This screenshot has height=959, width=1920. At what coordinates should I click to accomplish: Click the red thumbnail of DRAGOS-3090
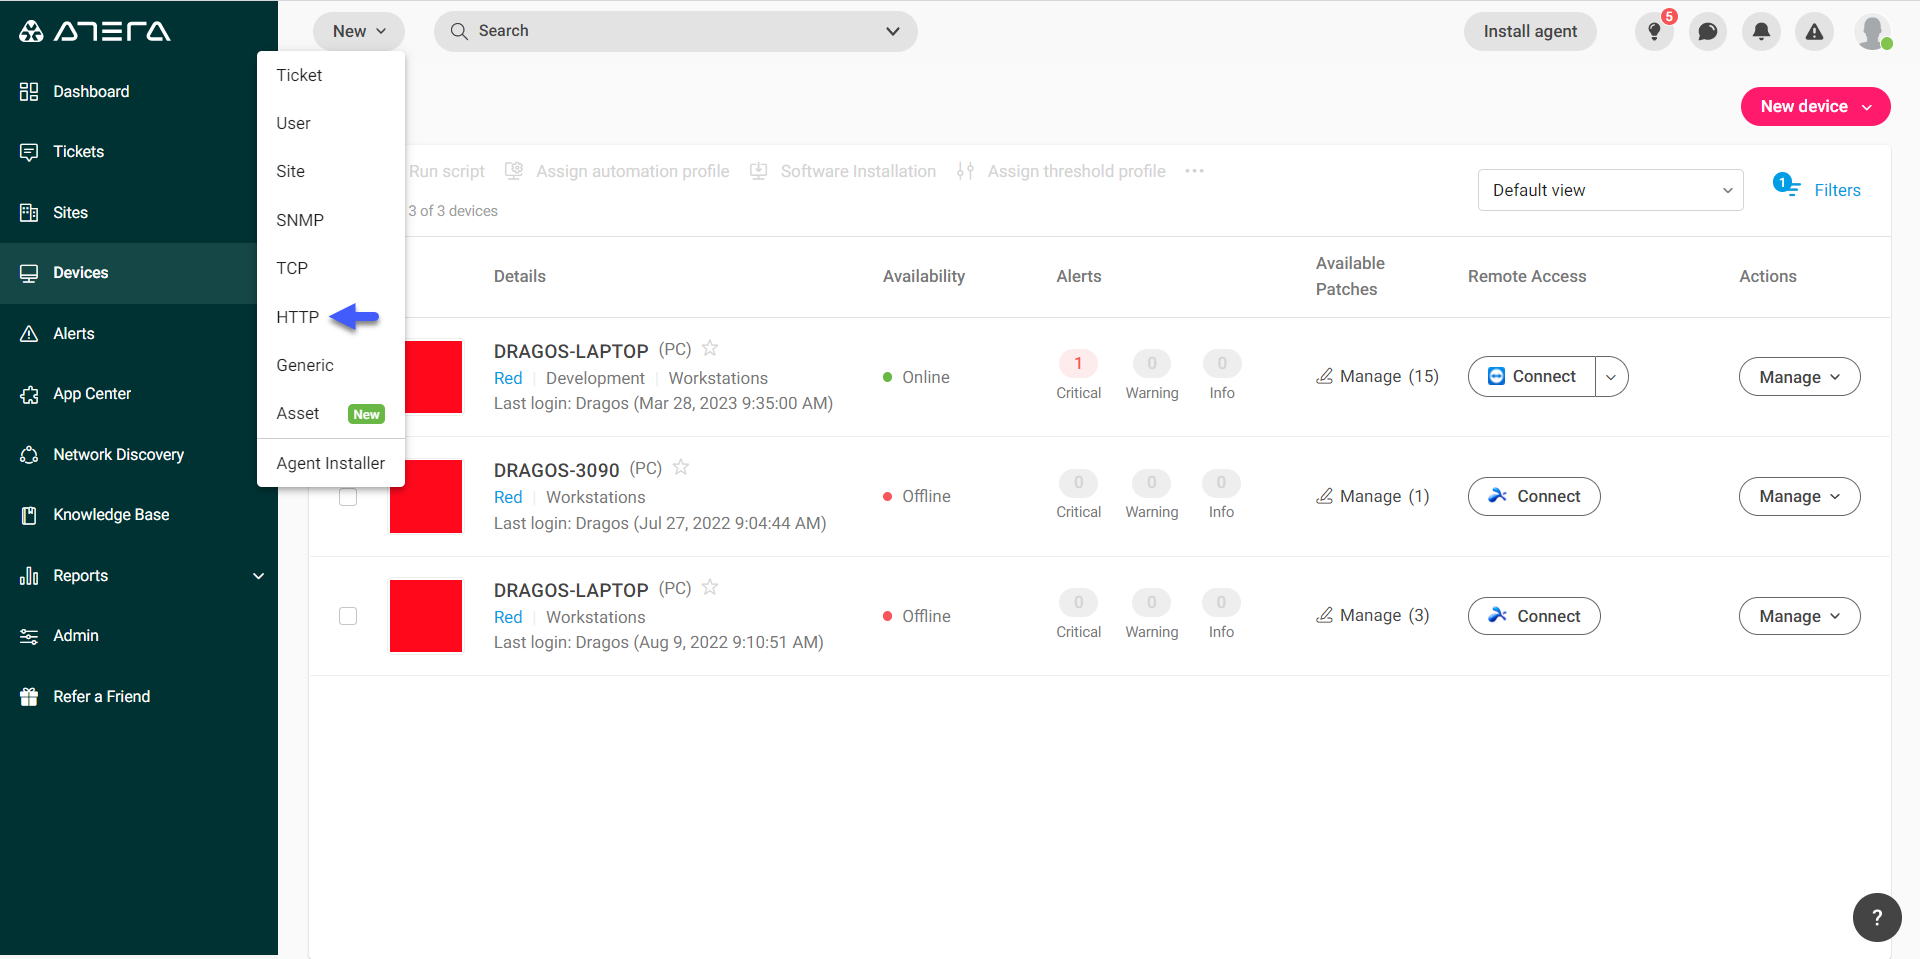(x=426, y=497)
